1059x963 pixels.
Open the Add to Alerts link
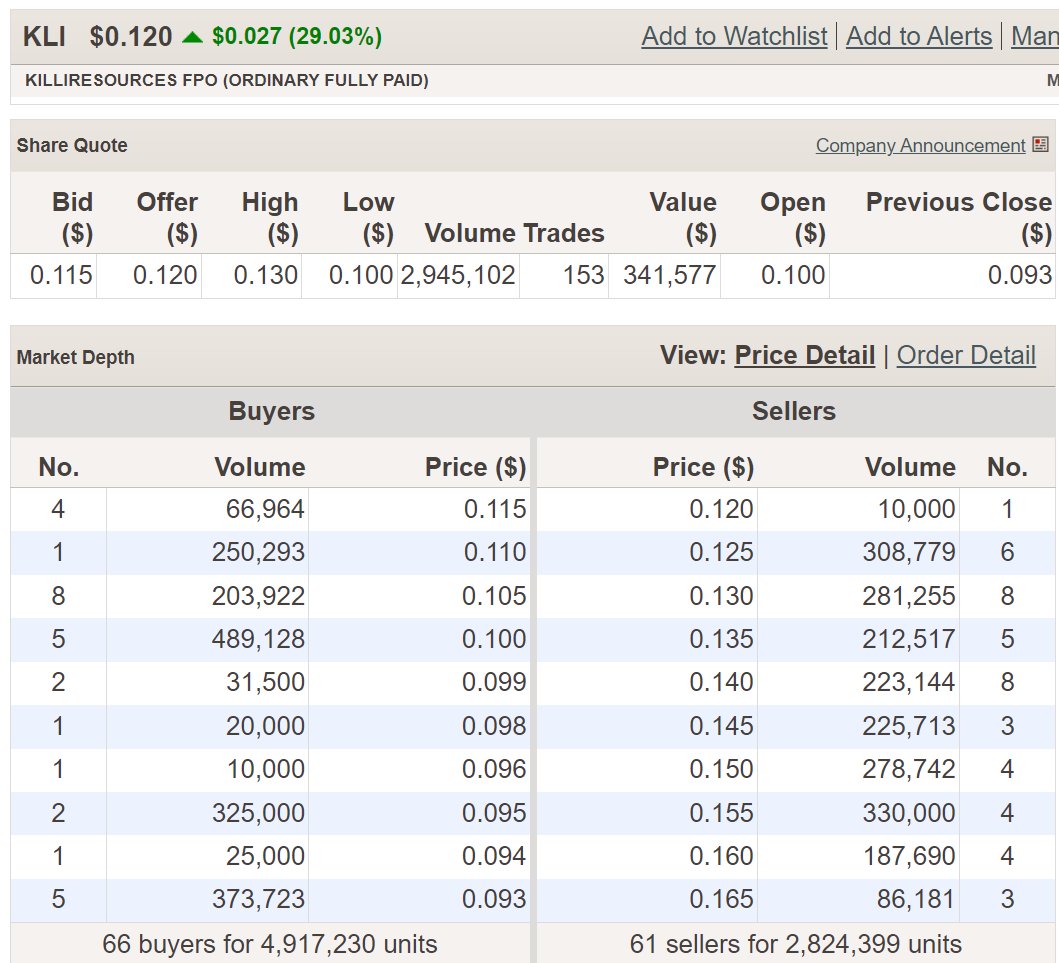point(919,36)
